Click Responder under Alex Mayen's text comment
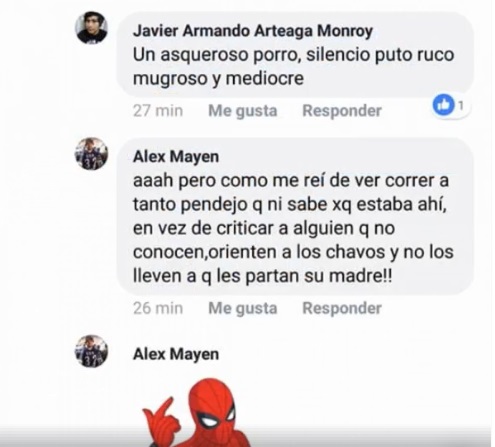495x447 pixels. tap(342, 308)
